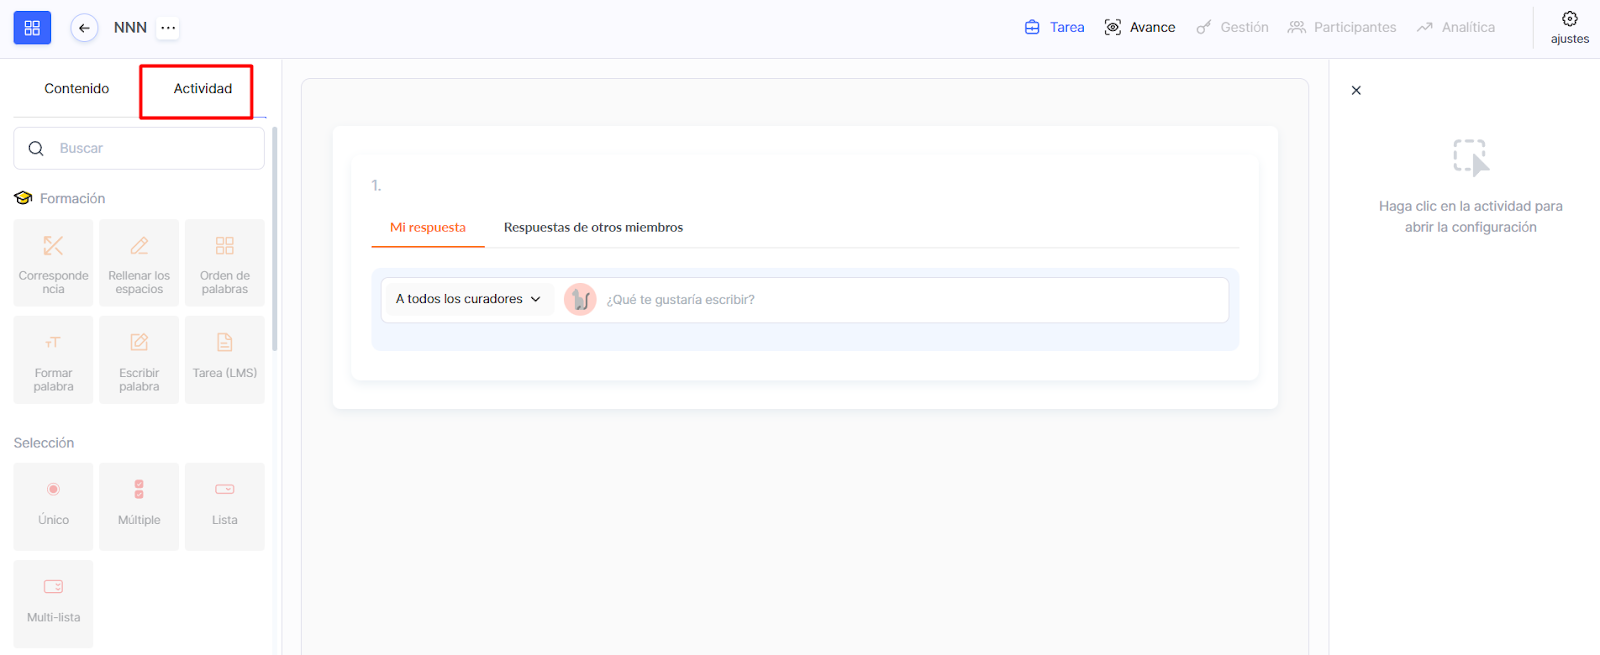The width and height of the screenshot is (1600, 655).
Task: Switch to the Contenido tab
Action: pos(77,89)
